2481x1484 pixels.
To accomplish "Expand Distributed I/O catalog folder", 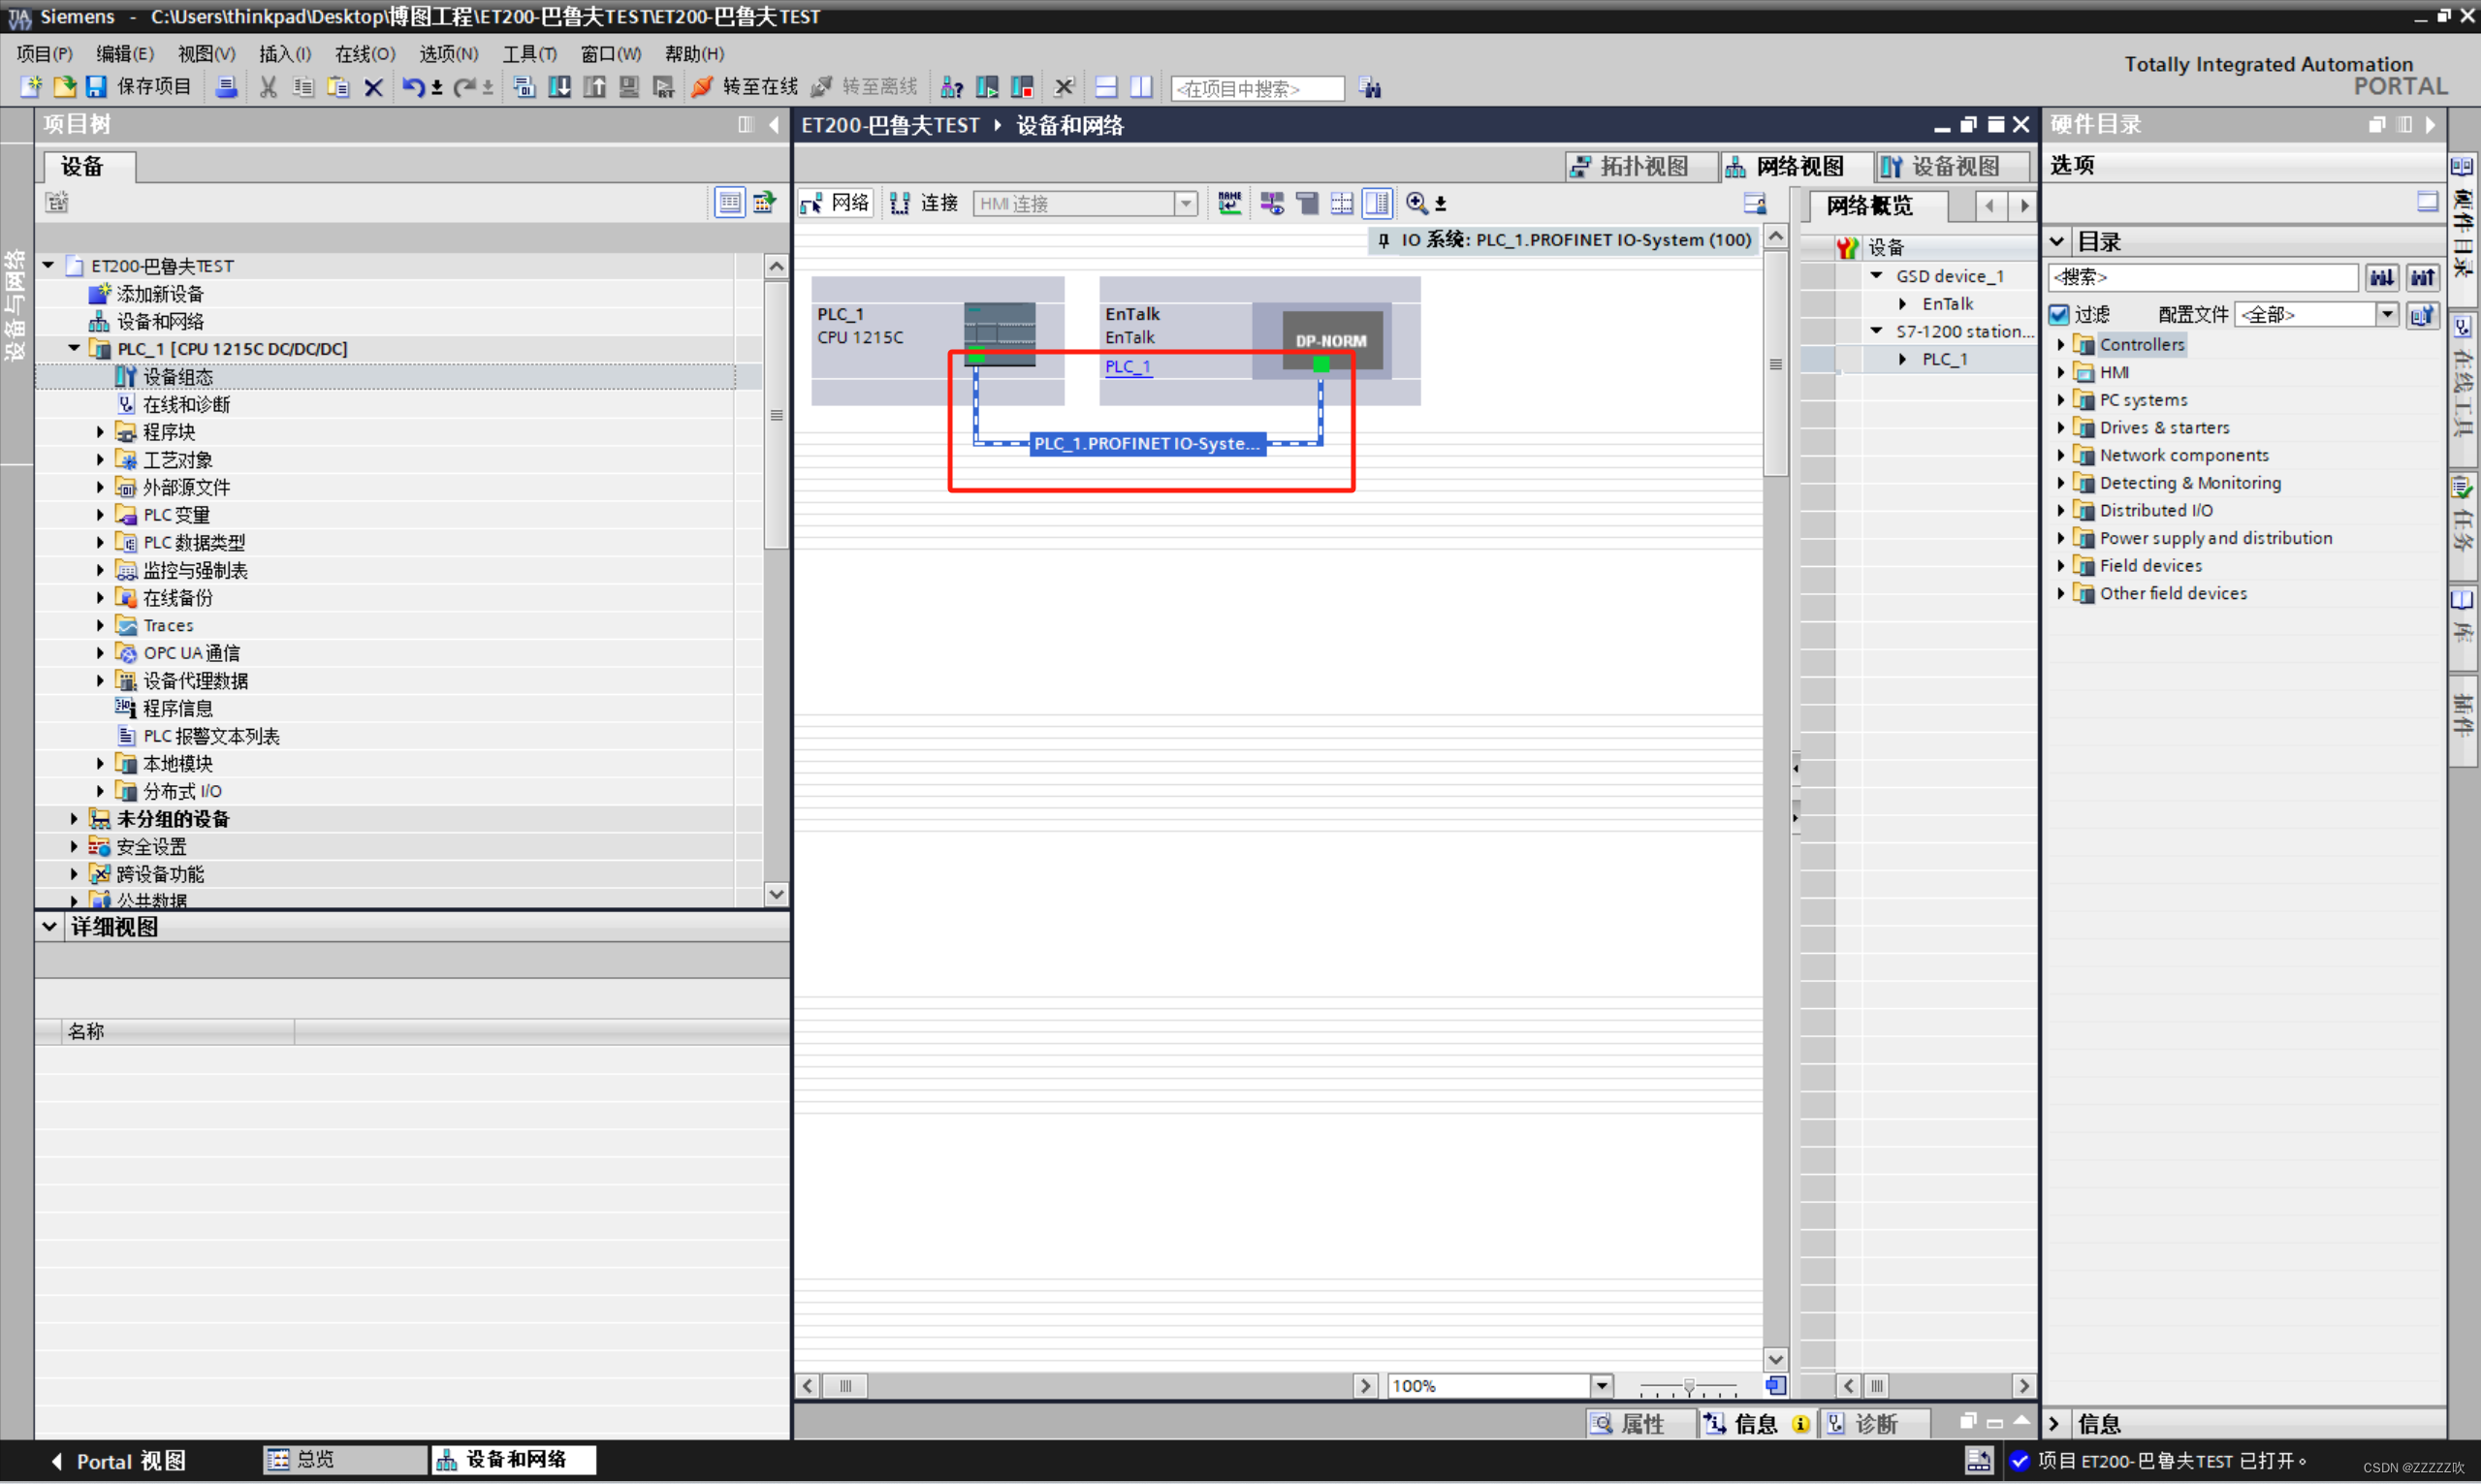I will [2061, 510].
